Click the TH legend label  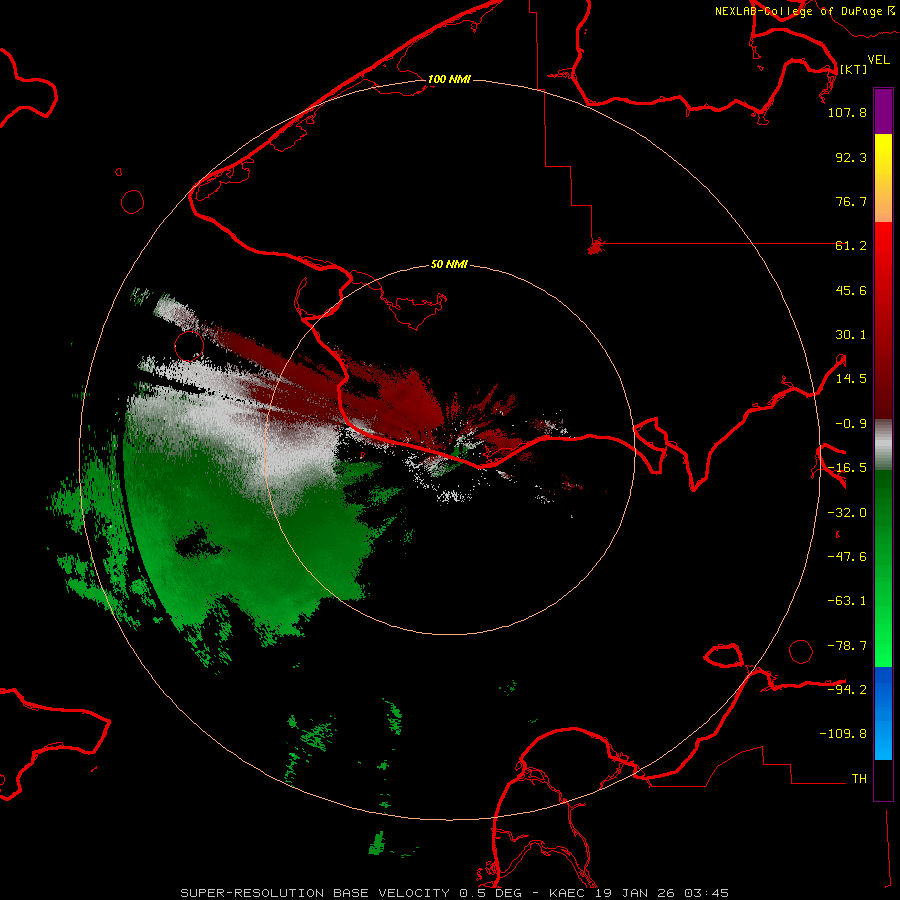tap(859, 779)
